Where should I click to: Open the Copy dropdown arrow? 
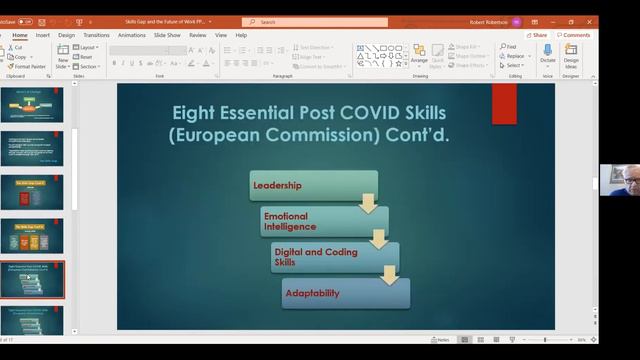32,57
